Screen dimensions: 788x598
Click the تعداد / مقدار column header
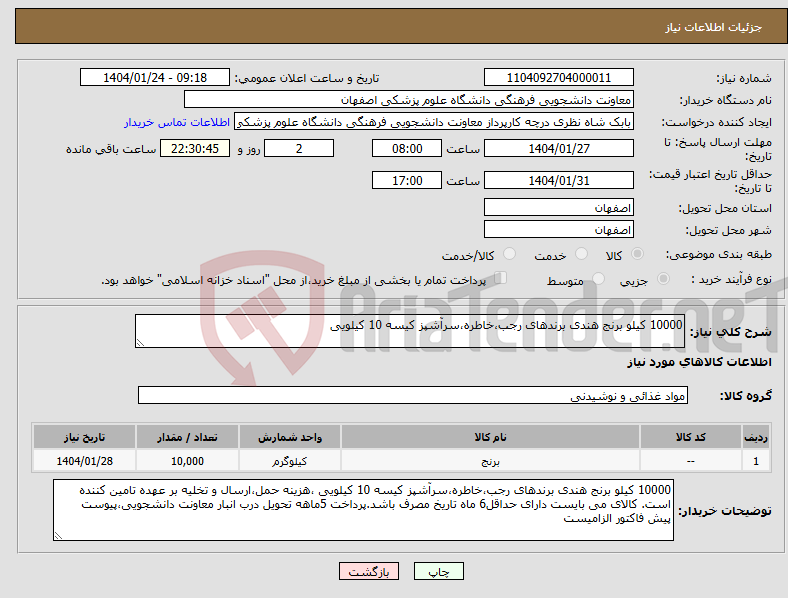(x=187, y=437)
